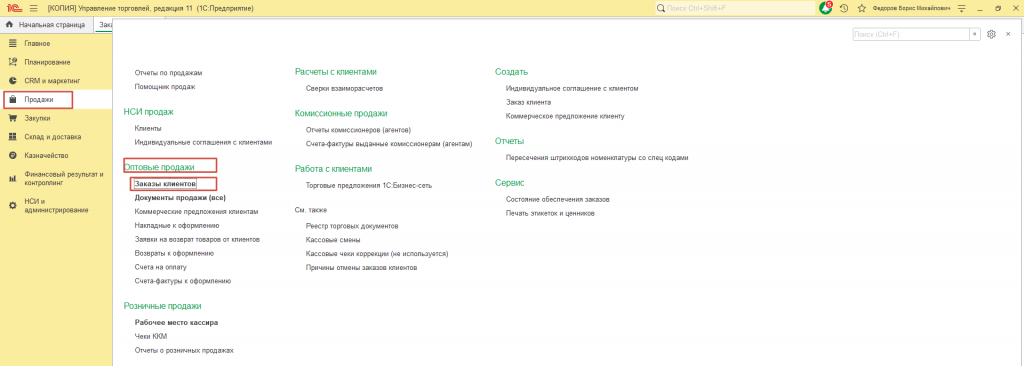The image size is (1024, 366).
Task: Open Причины отмены заказов клиентов
Action: click(x=361, y=268)
